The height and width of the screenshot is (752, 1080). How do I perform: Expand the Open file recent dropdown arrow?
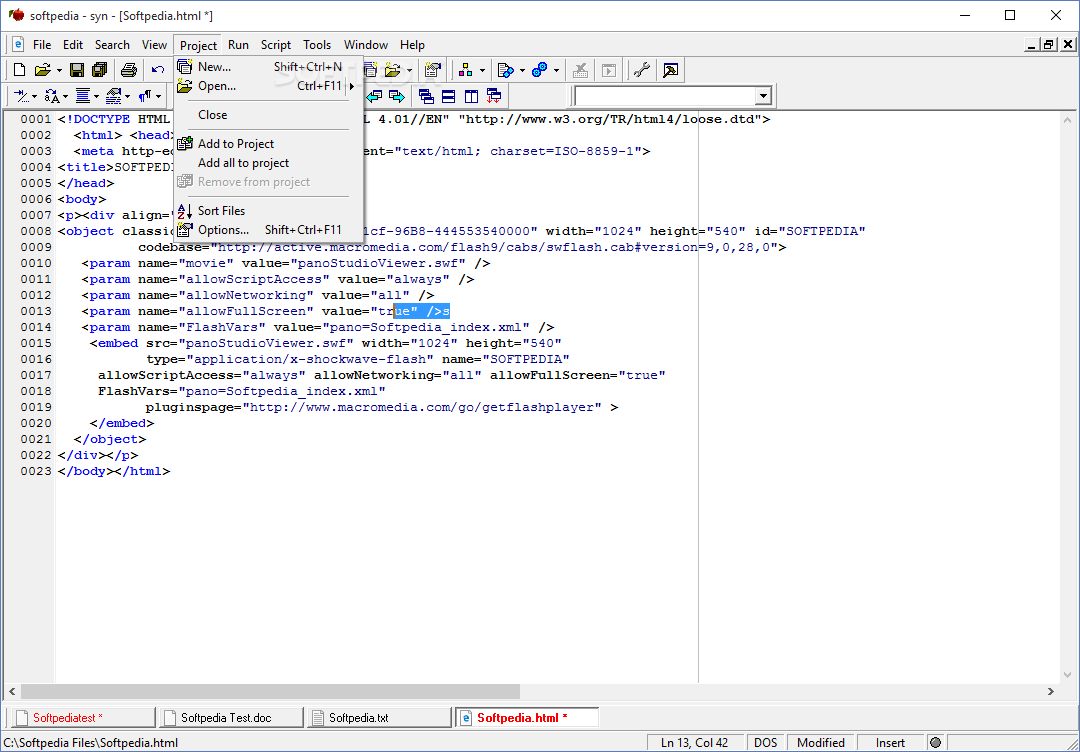[59, 70]
